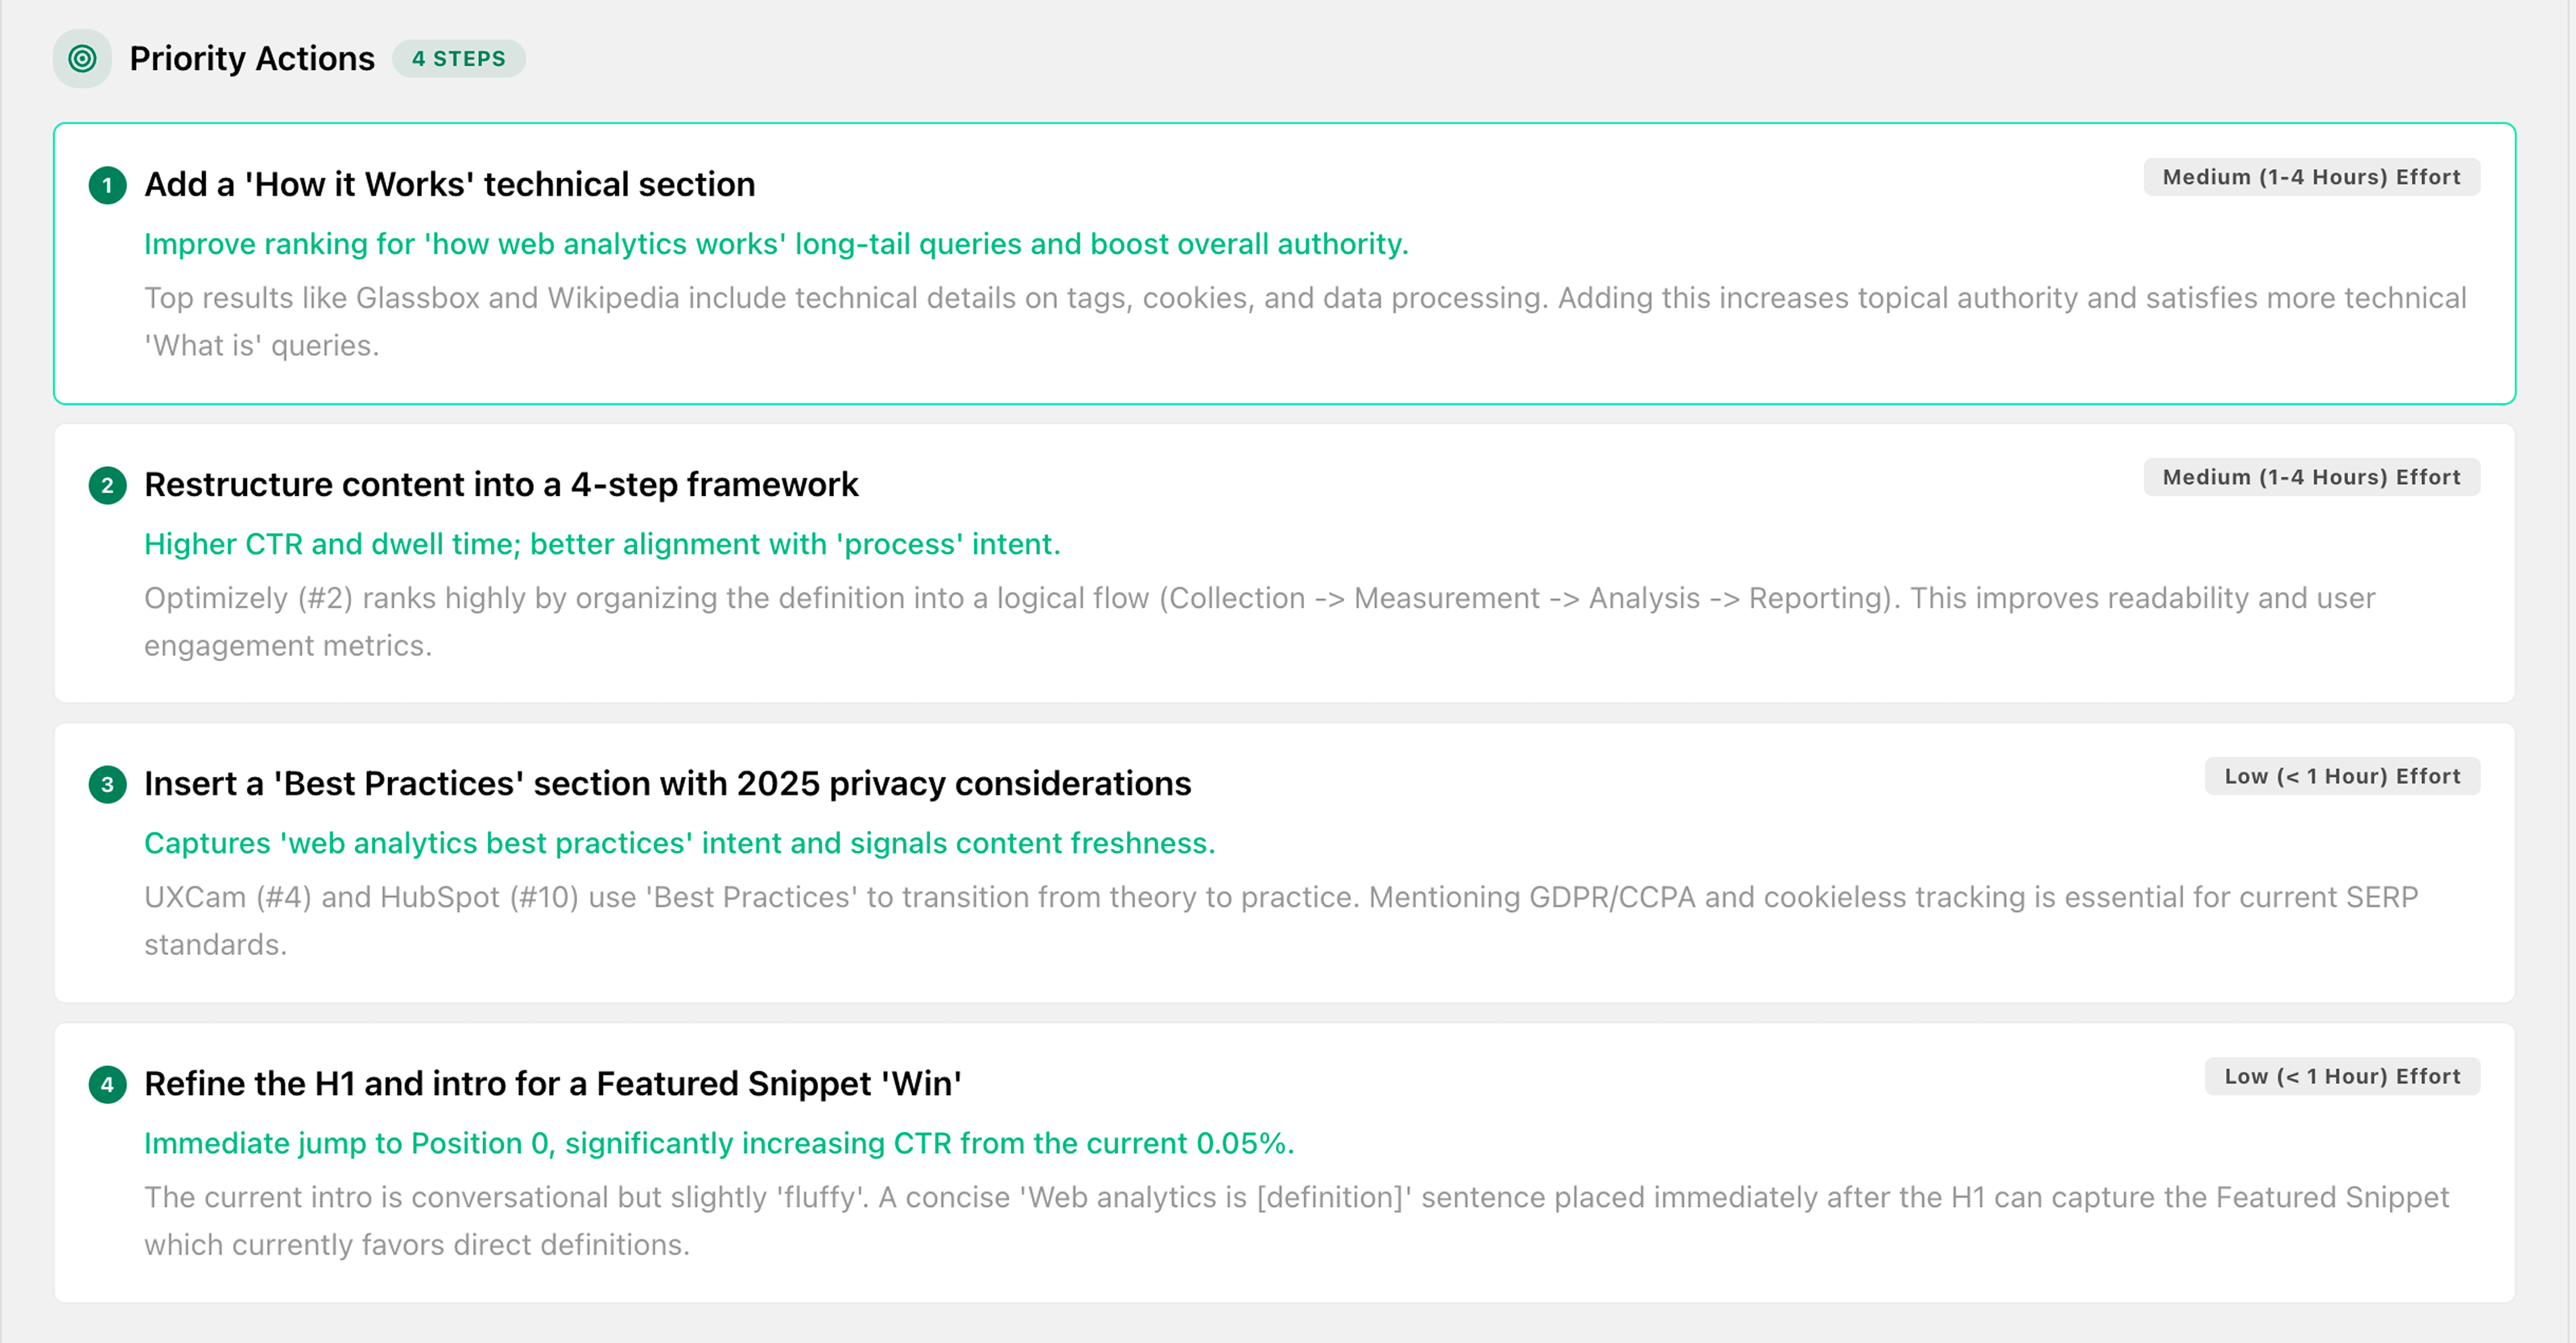
Task: Click 'Higher CTR and dwell time' benefit text
Action: (x=602, y=544)
